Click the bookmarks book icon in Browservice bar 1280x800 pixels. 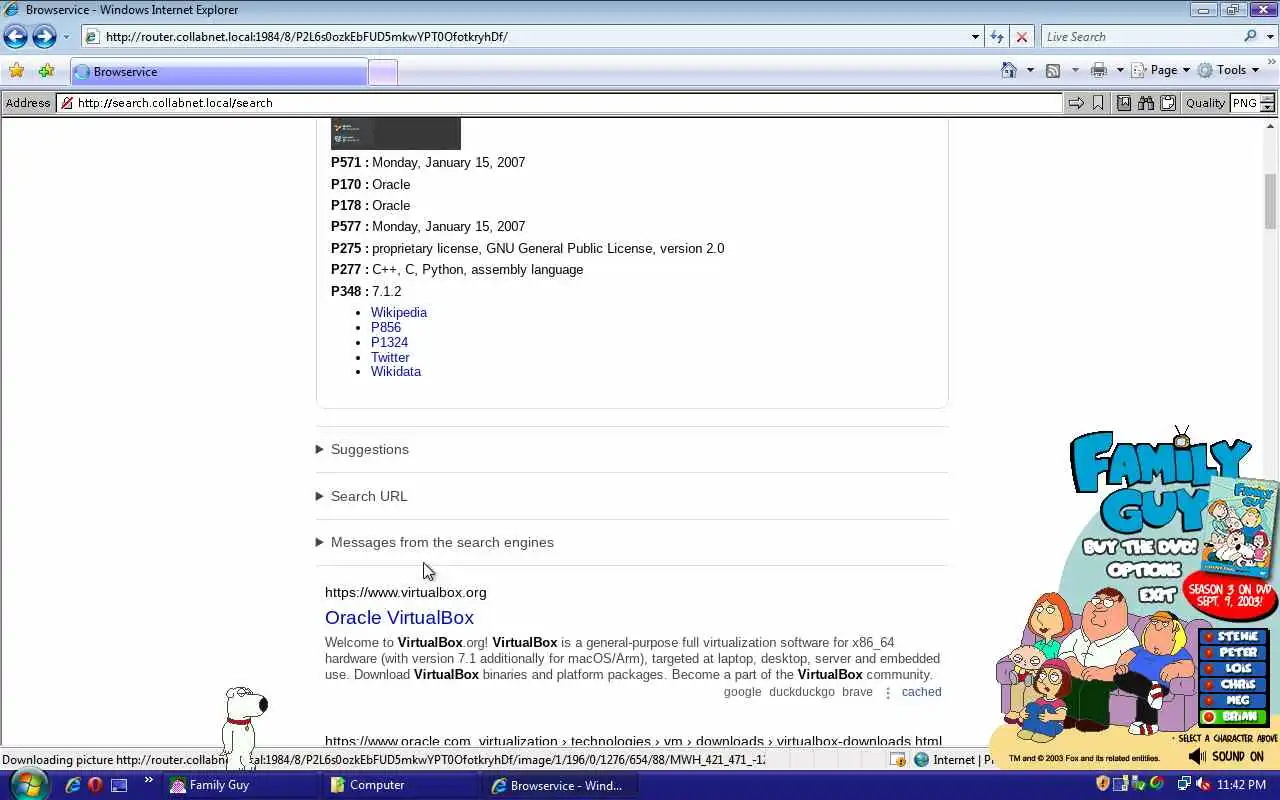tap(1124, 103)
